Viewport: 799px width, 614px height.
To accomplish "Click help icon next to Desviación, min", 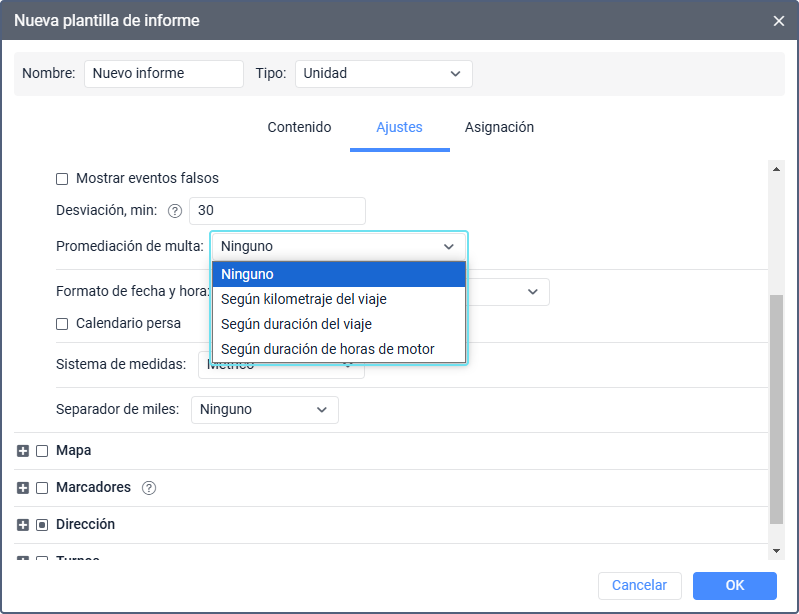I will tap(175, 211).
